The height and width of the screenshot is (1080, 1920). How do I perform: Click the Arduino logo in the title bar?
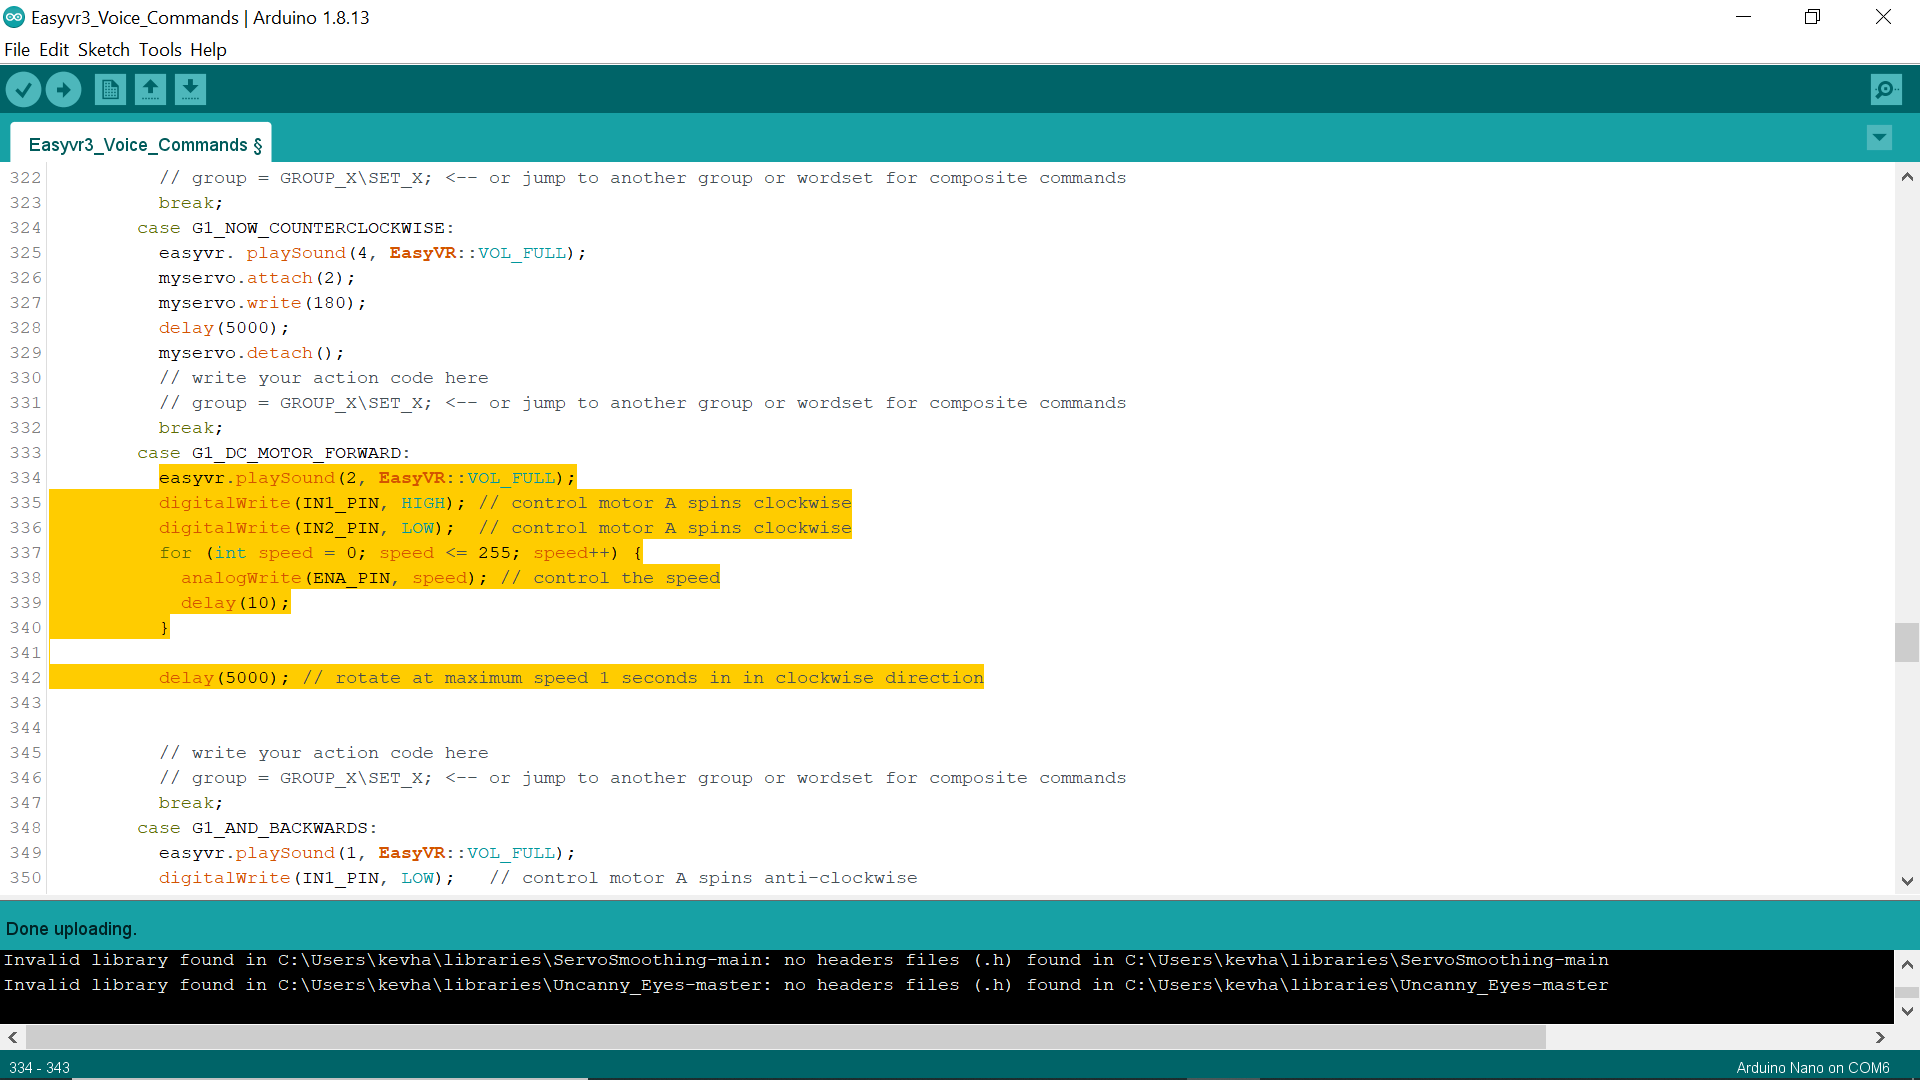[x=14, y=17]
